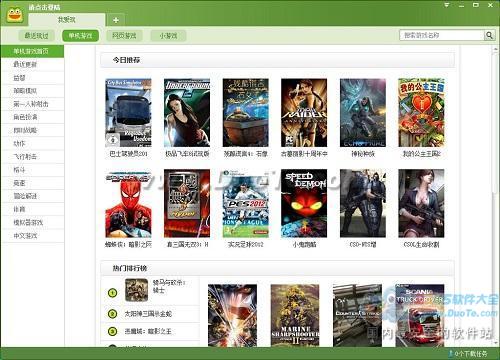Open the 我的公主王国 game cover

tap(421, 113)
